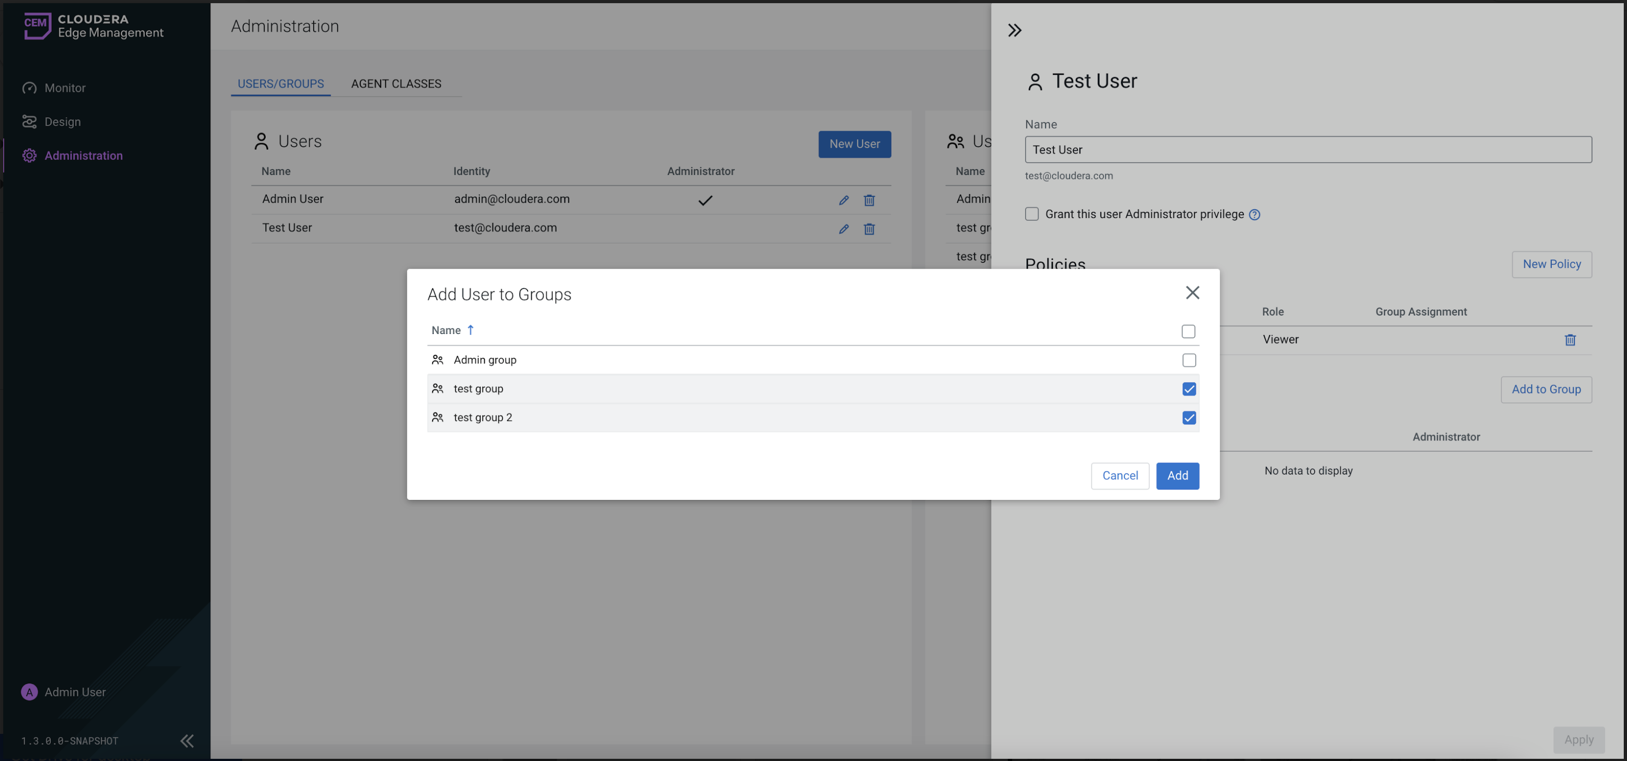Click the Cloudera Edge Management logo
The height and width of the screenshot is (761, 1627).
92,27
